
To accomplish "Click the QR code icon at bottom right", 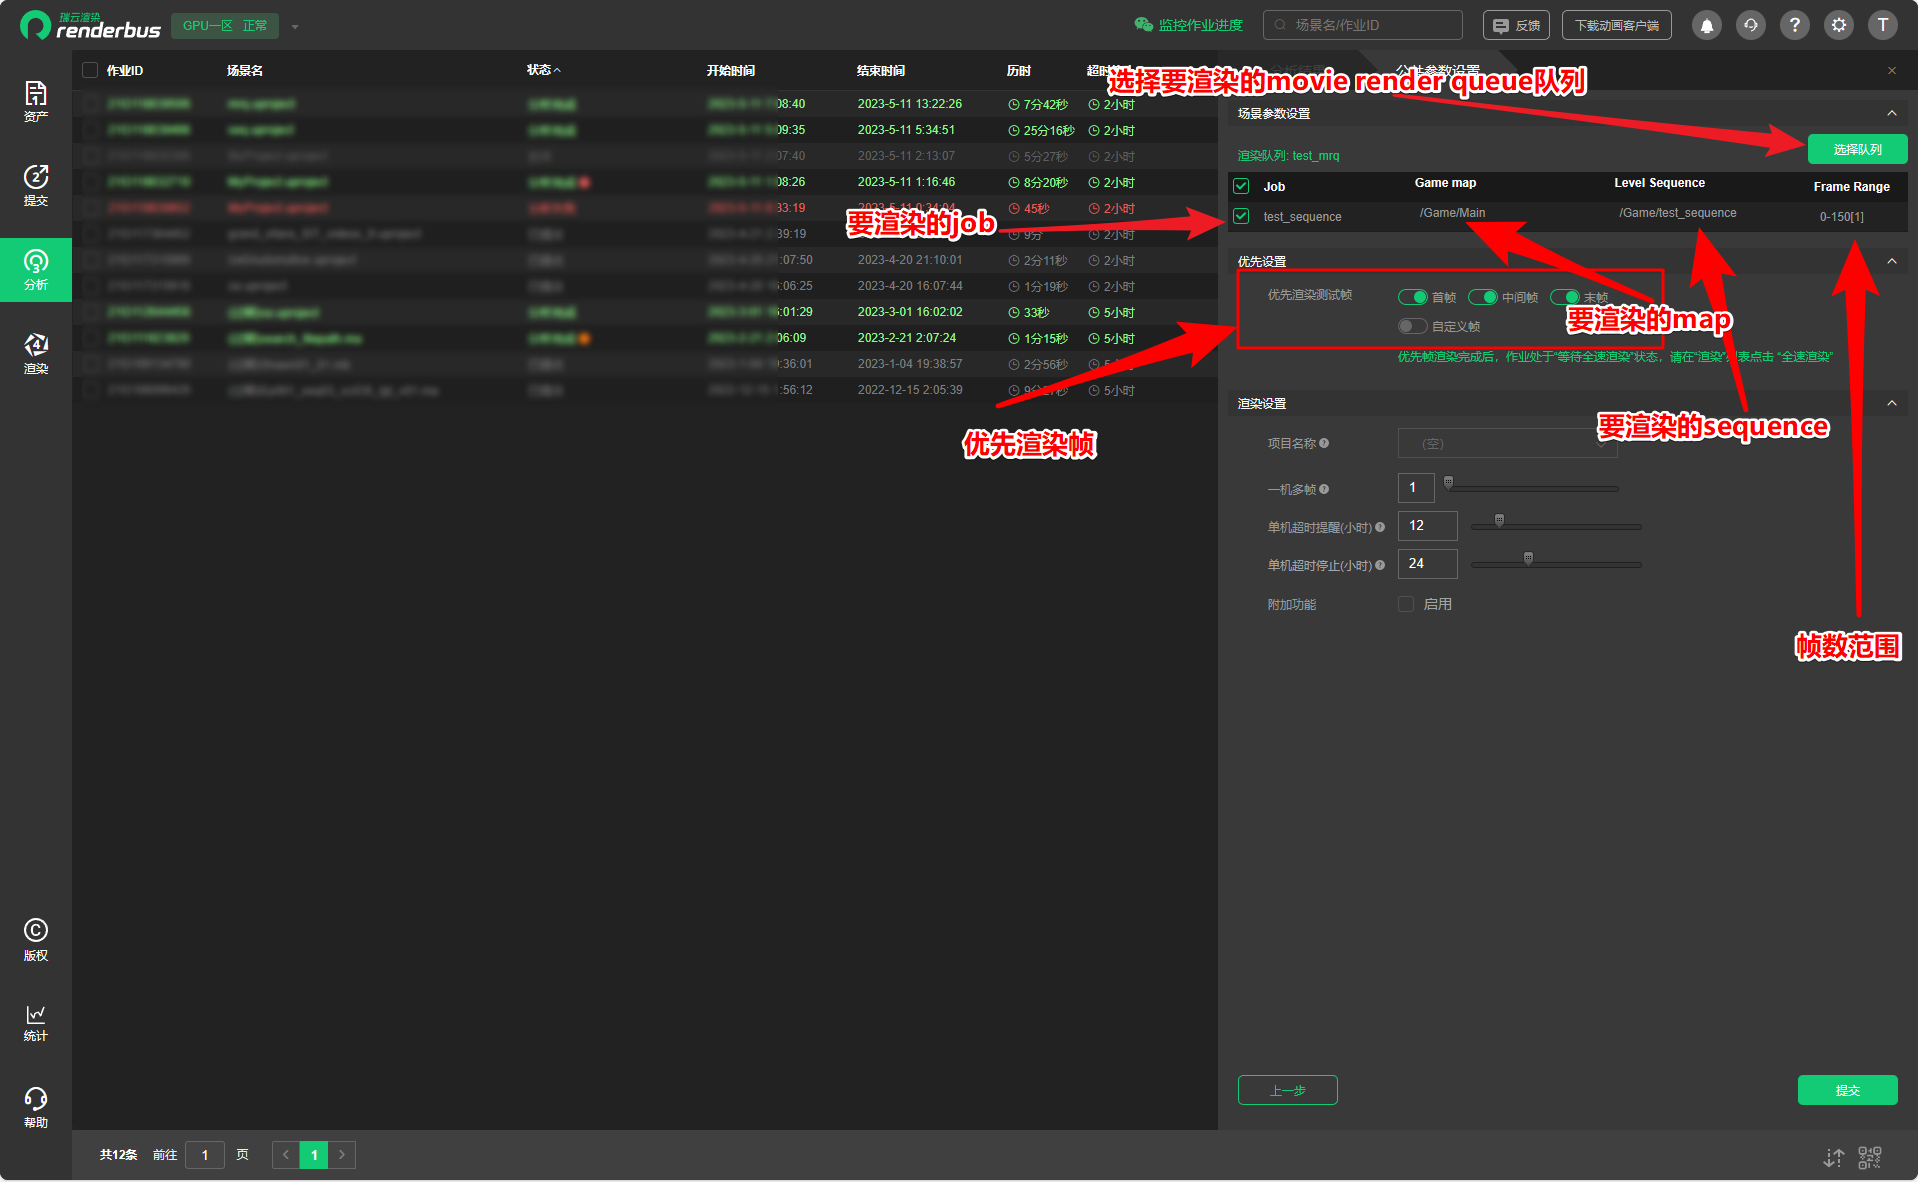I will pos(1870,1157).
